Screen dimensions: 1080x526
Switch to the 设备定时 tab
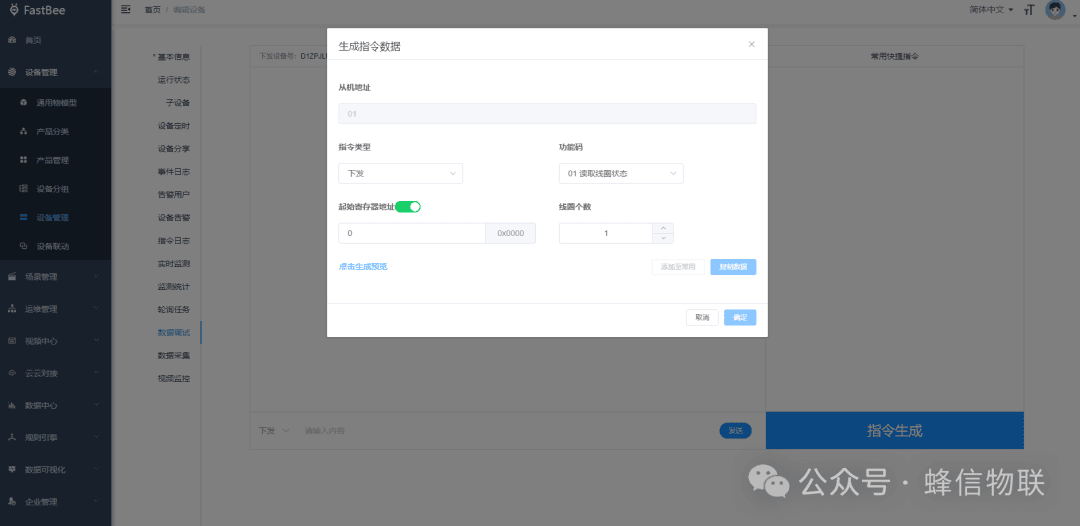pyautogui.click(x=174, y=126)
